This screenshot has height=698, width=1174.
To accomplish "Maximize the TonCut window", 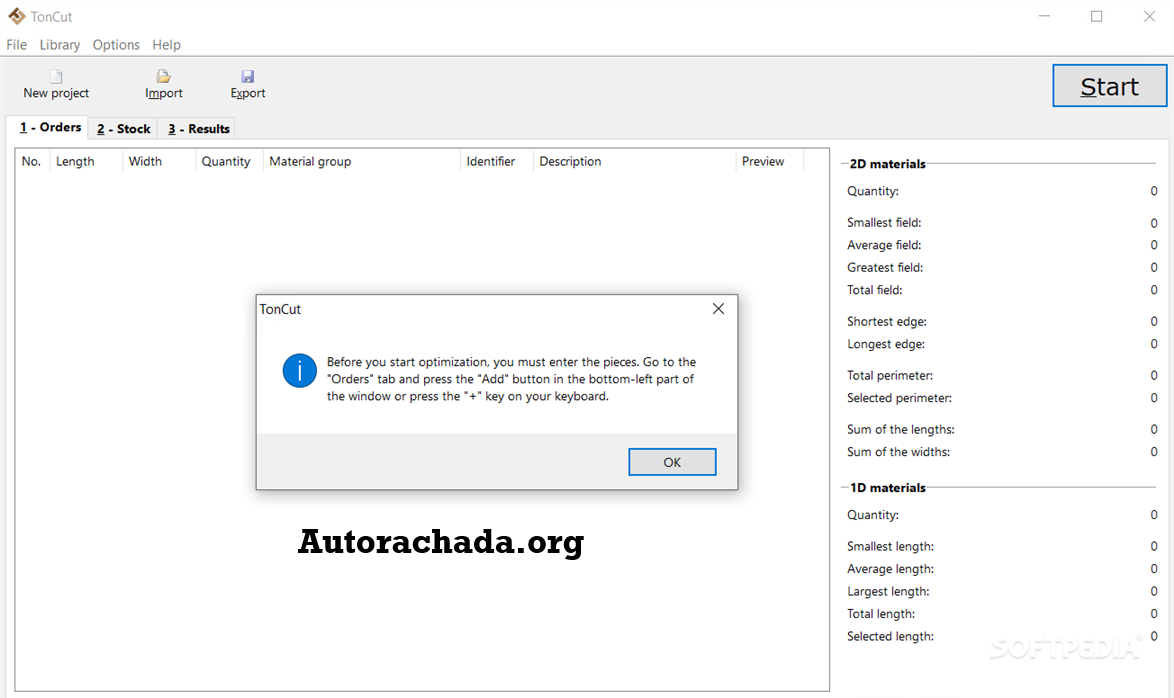I will [x=1096, y=16].
